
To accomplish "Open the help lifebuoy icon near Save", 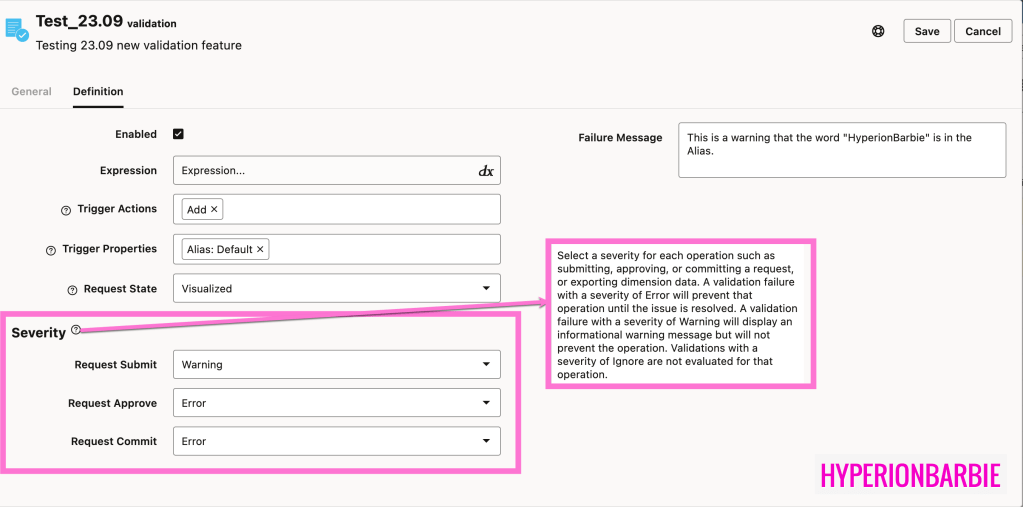I will [878, 31].
